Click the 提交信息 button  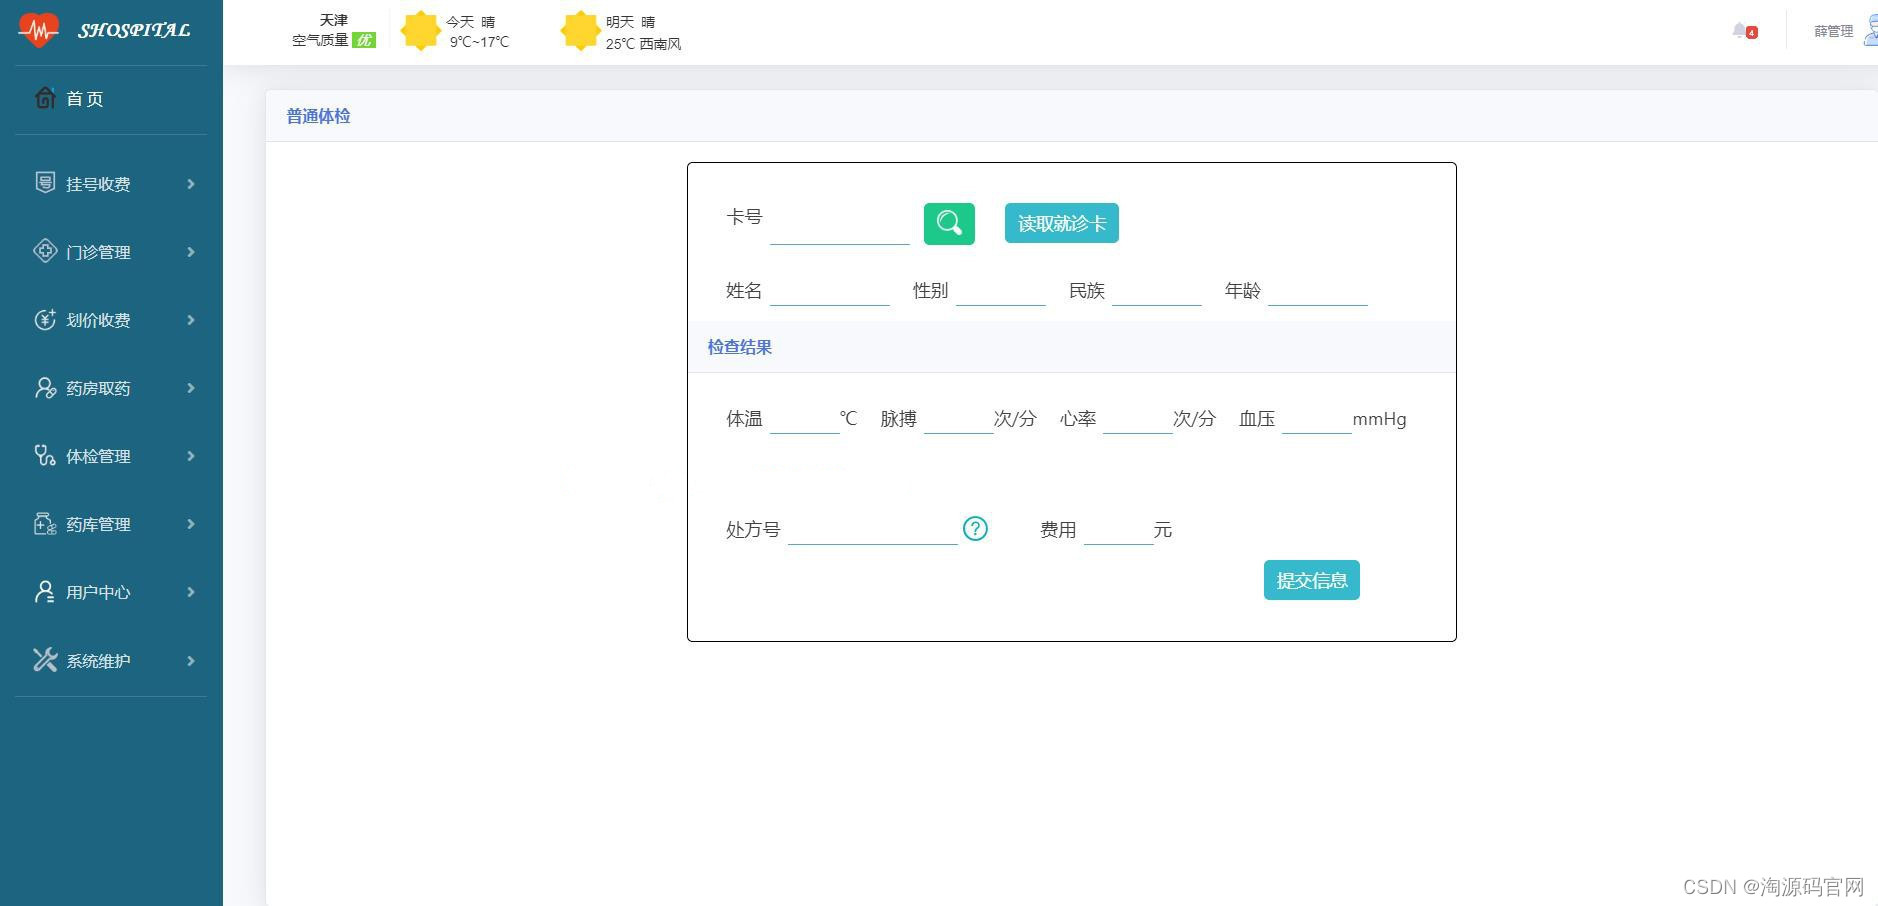tap(1312, 580)
